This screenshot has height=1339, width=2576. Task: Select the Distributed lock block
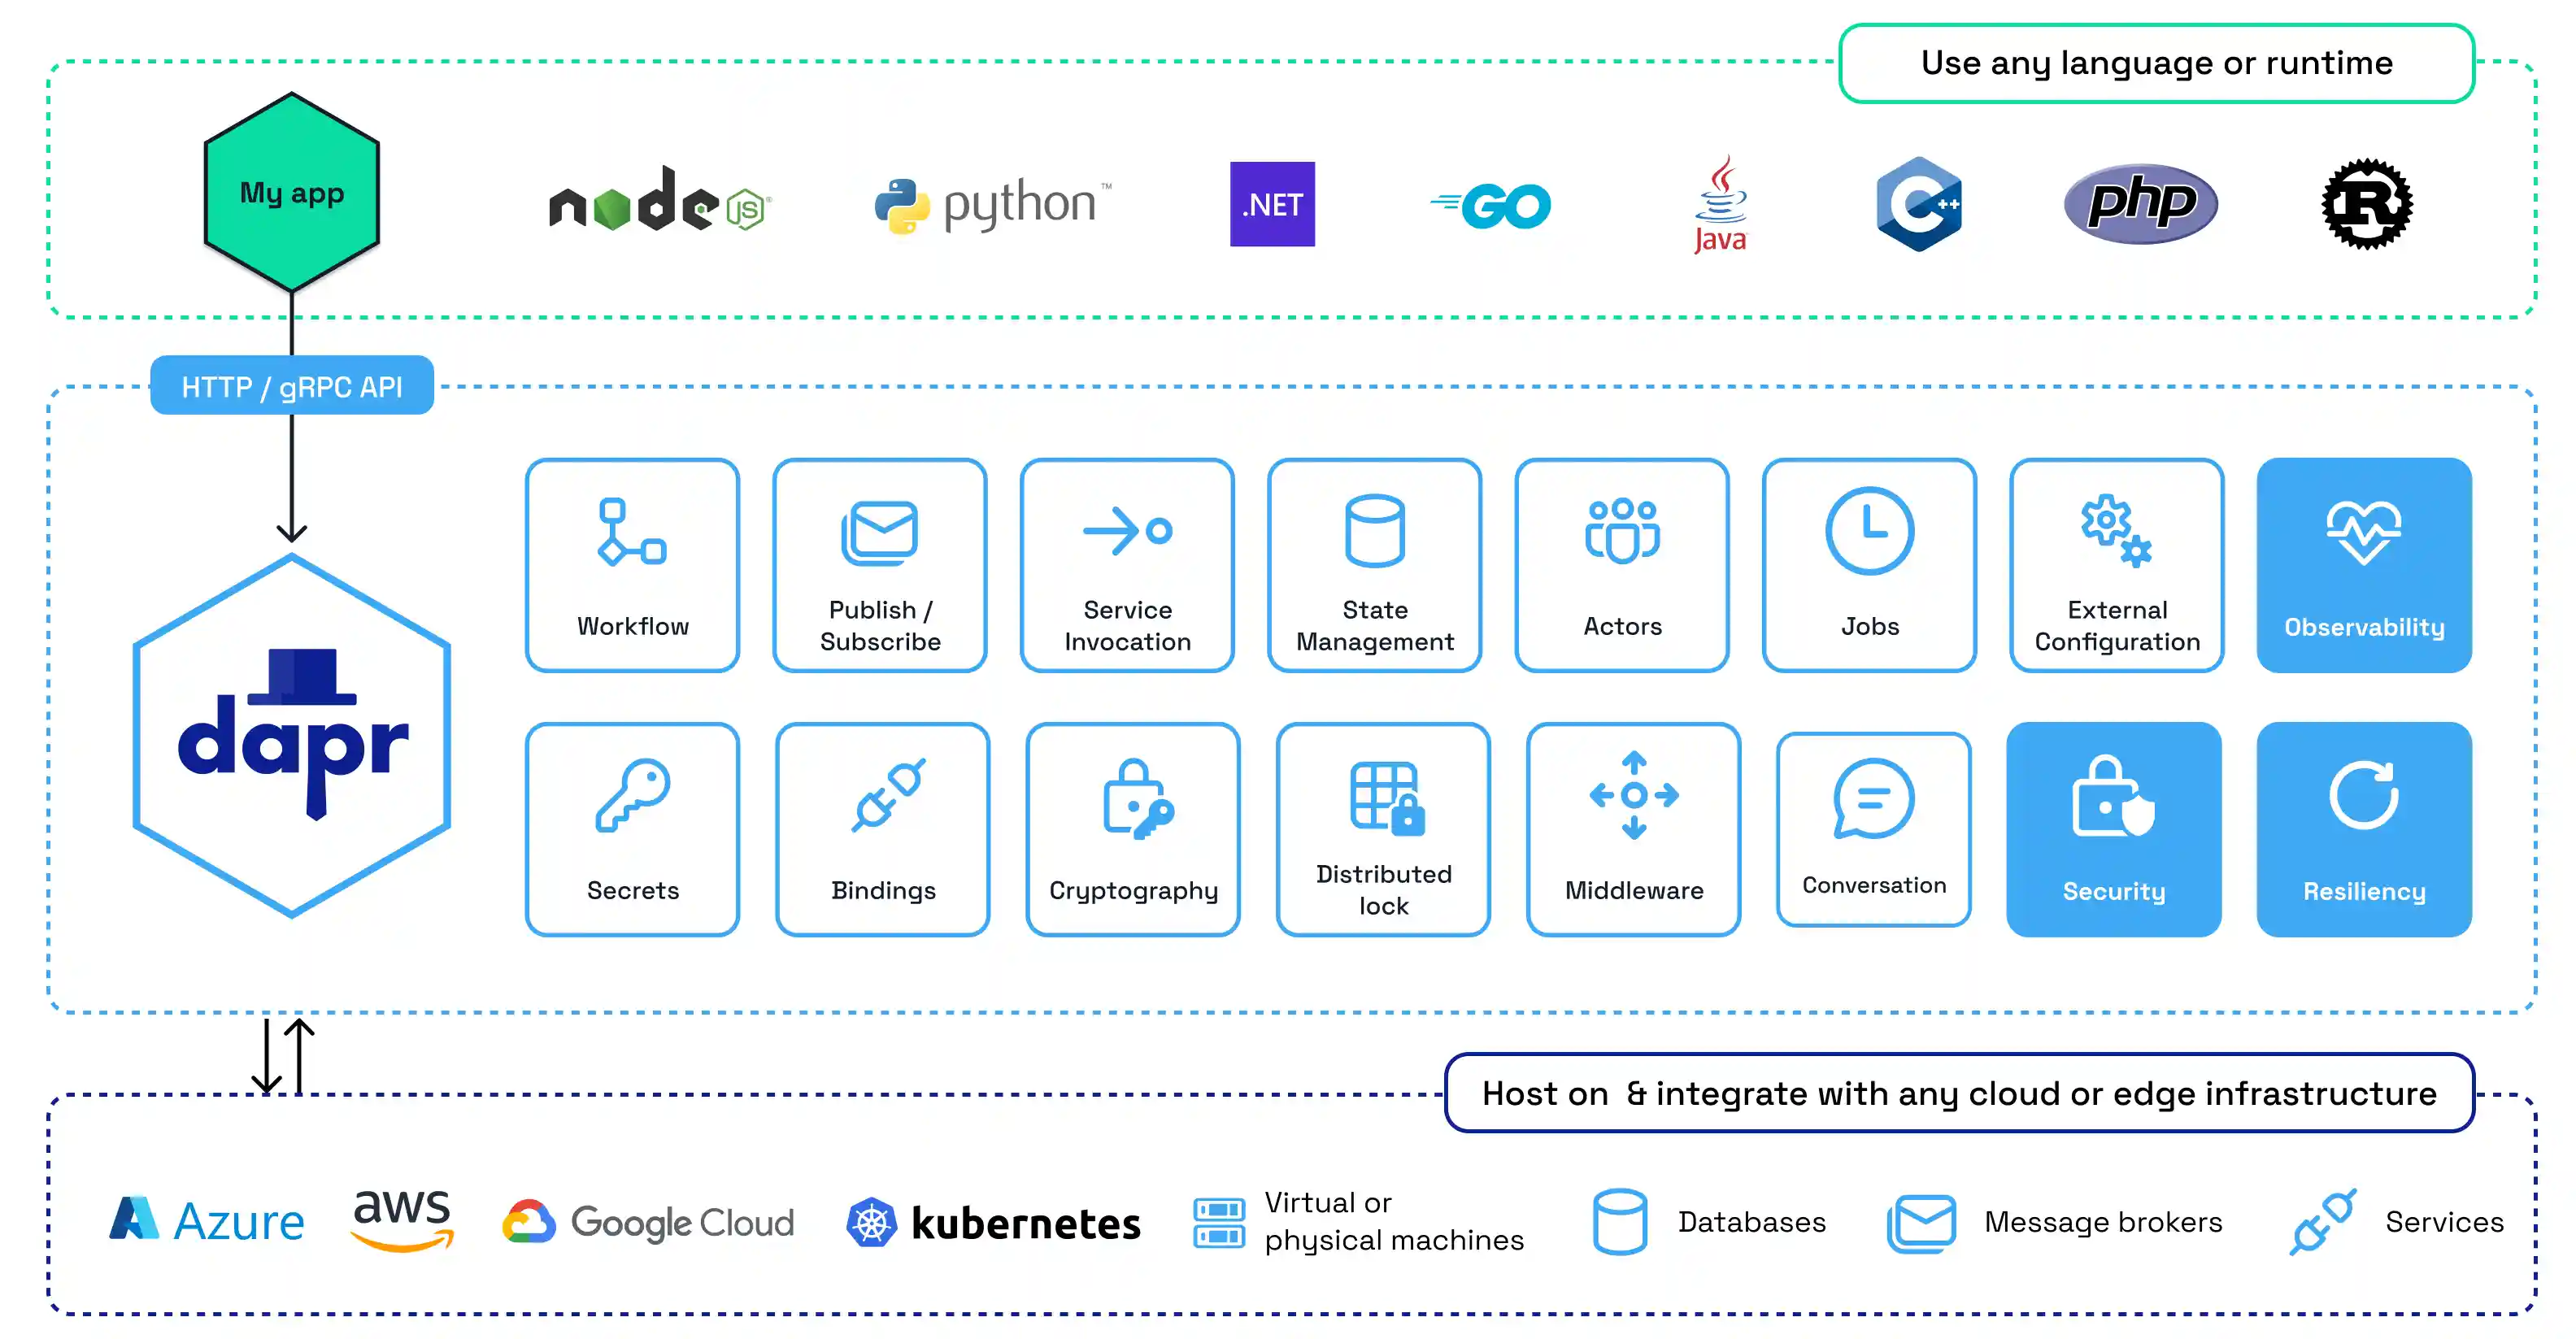point(1383,795)
